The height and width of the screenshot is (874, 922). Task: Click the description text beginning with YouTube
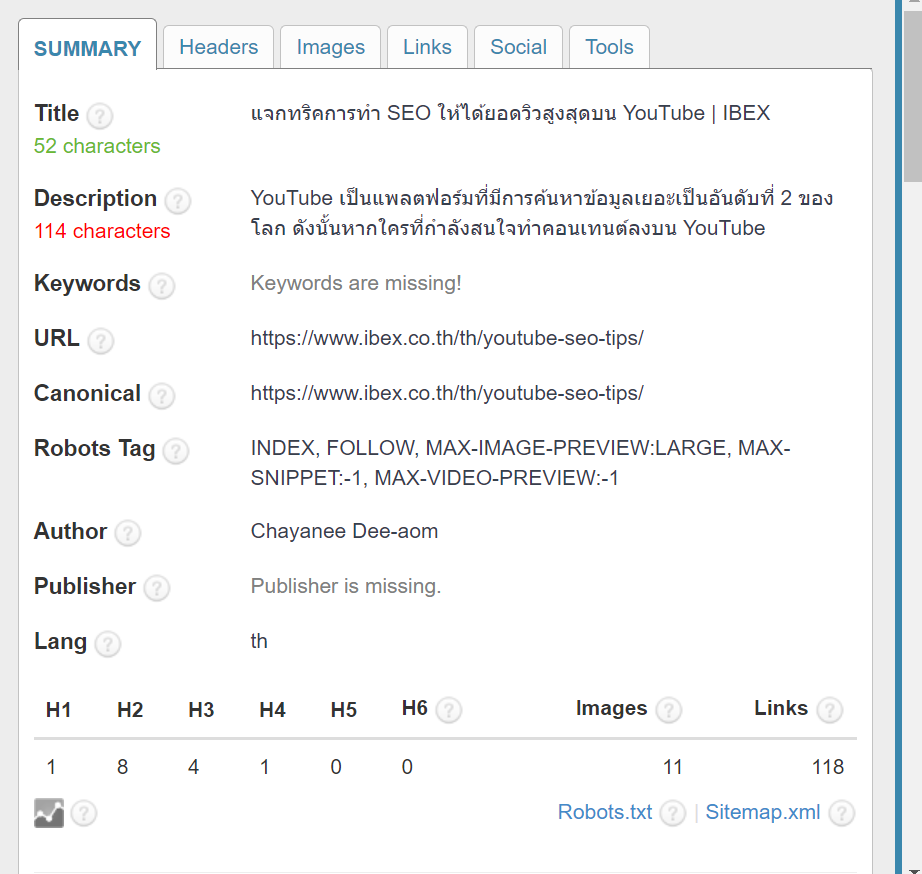coord(542,213)
